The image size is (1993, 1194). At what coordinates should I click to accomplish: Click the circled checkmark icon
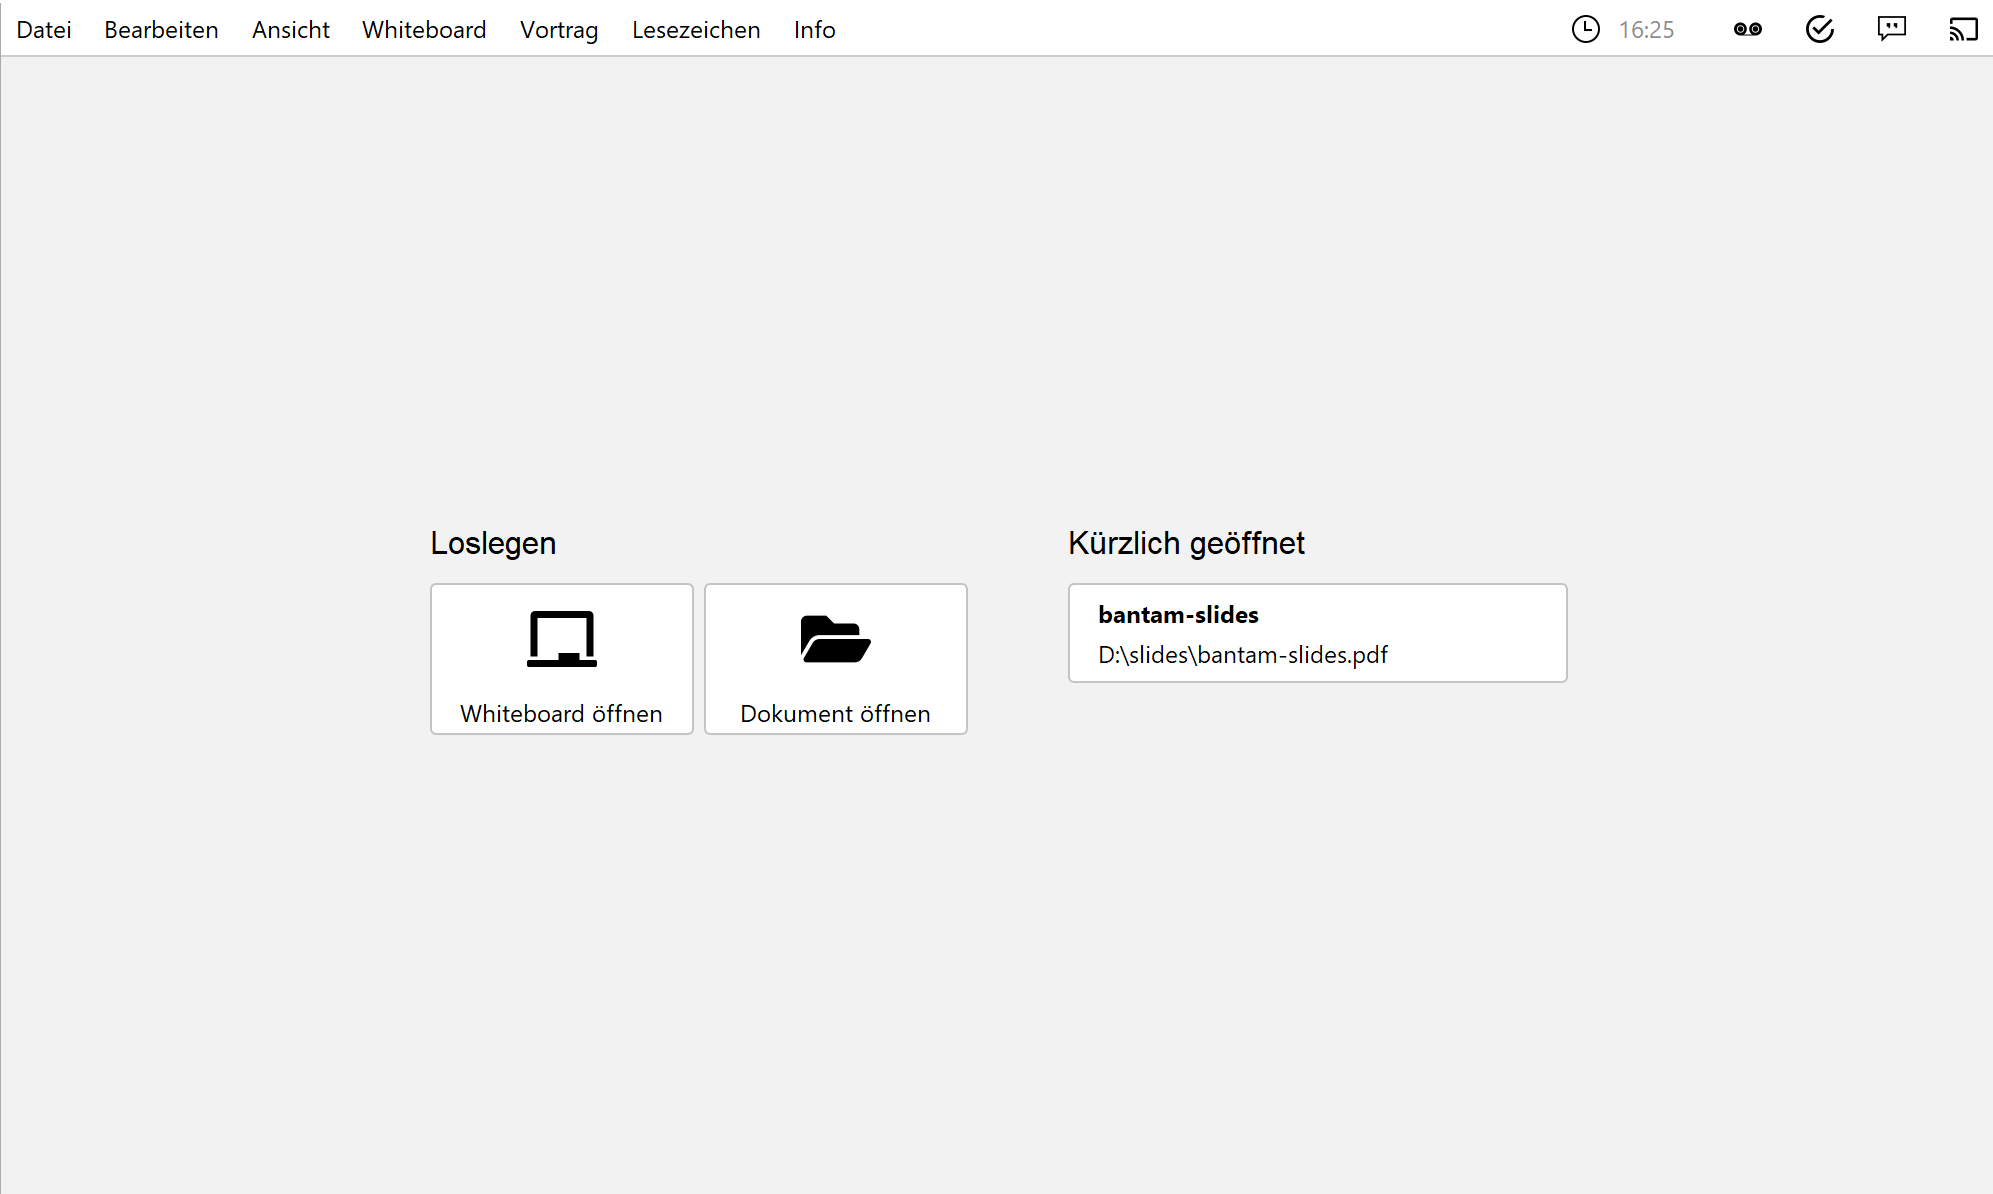point(1819,29)
